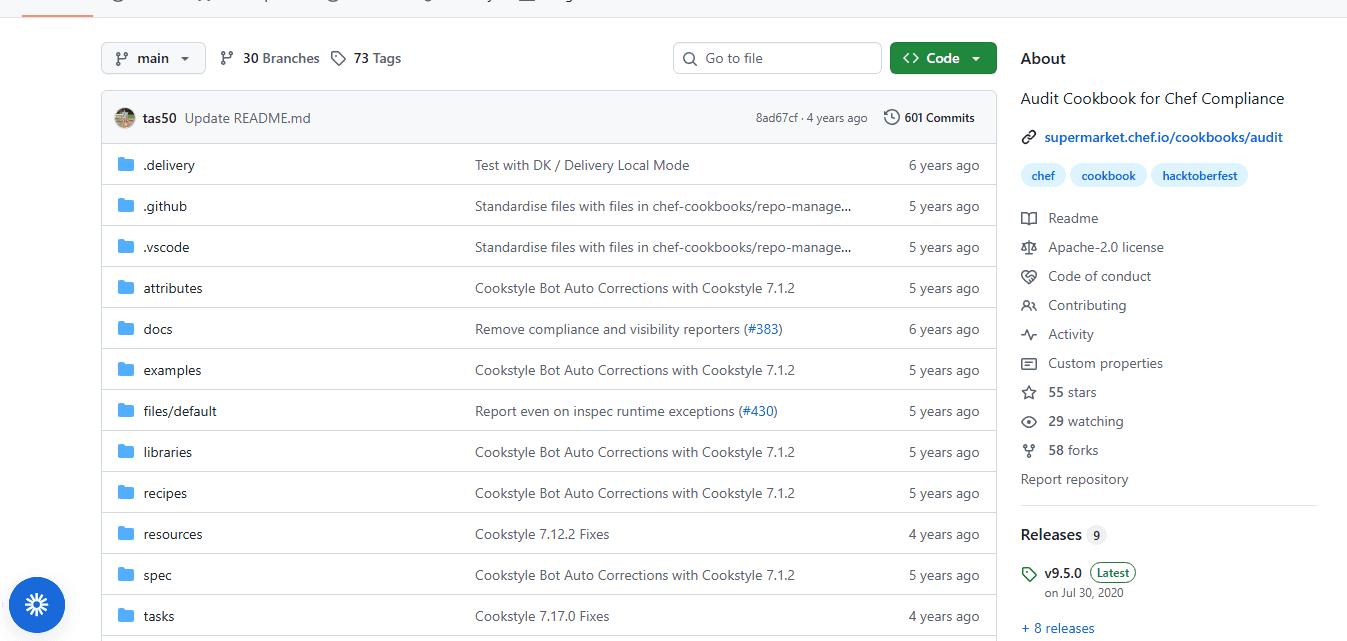Screen dimensions: 1347x641
Task: Open the supermarket.chef.io cookbooks audit link
Action: click(1163, 137)
